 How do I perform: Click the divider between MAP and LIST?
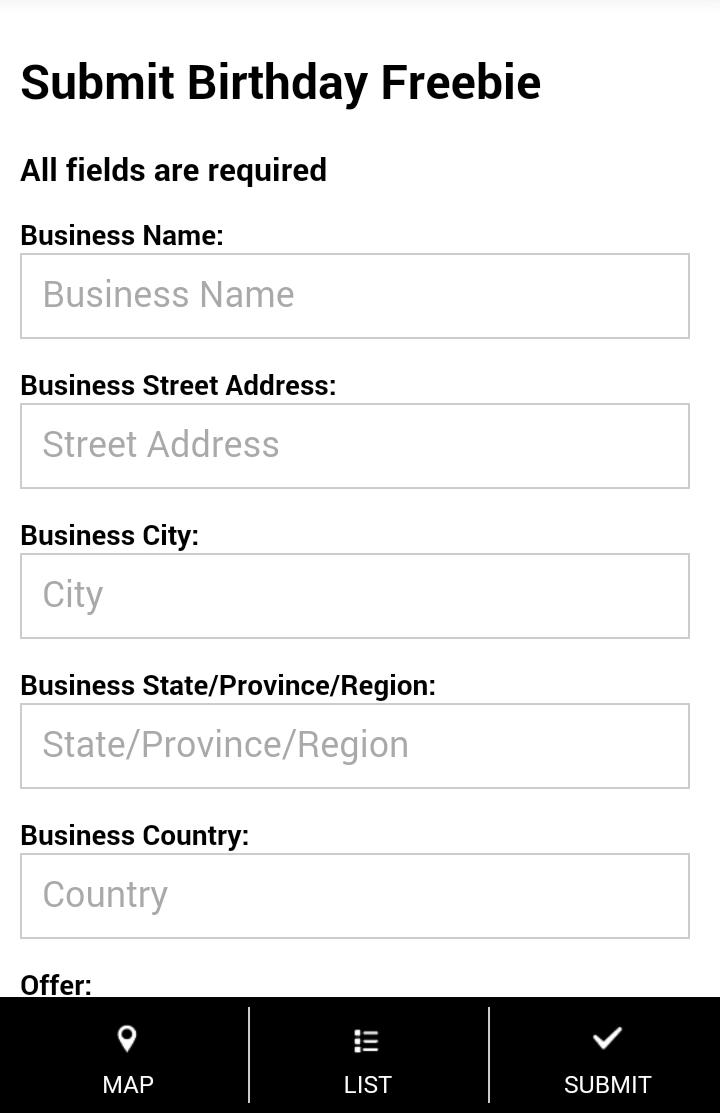tap(249, 1055)
